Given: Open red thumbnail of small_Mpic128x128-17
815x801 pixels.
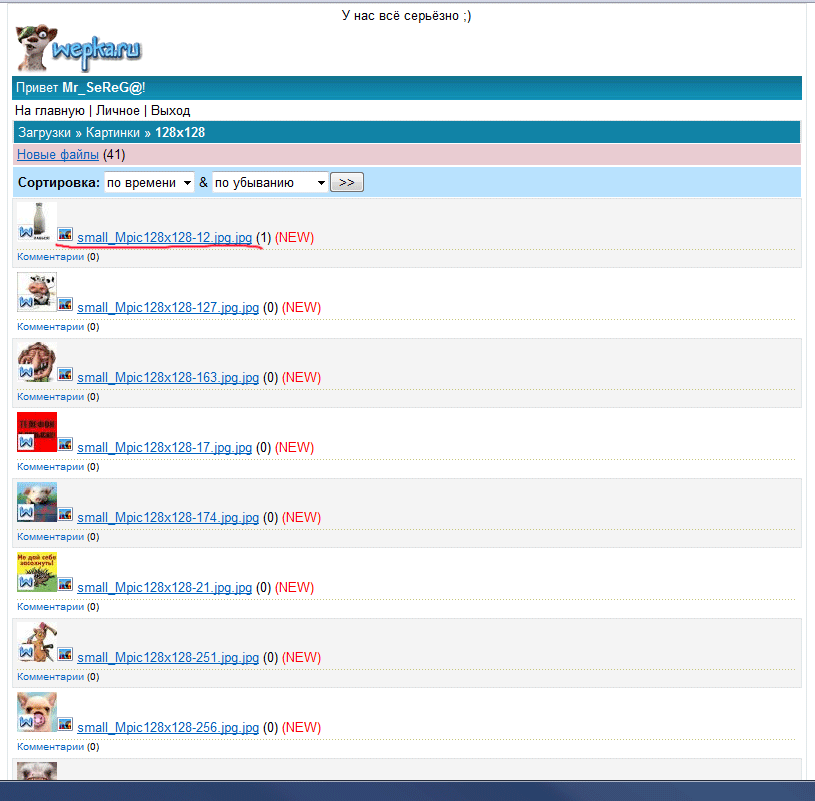Looking at the screenshot, I should click(36, 432).
